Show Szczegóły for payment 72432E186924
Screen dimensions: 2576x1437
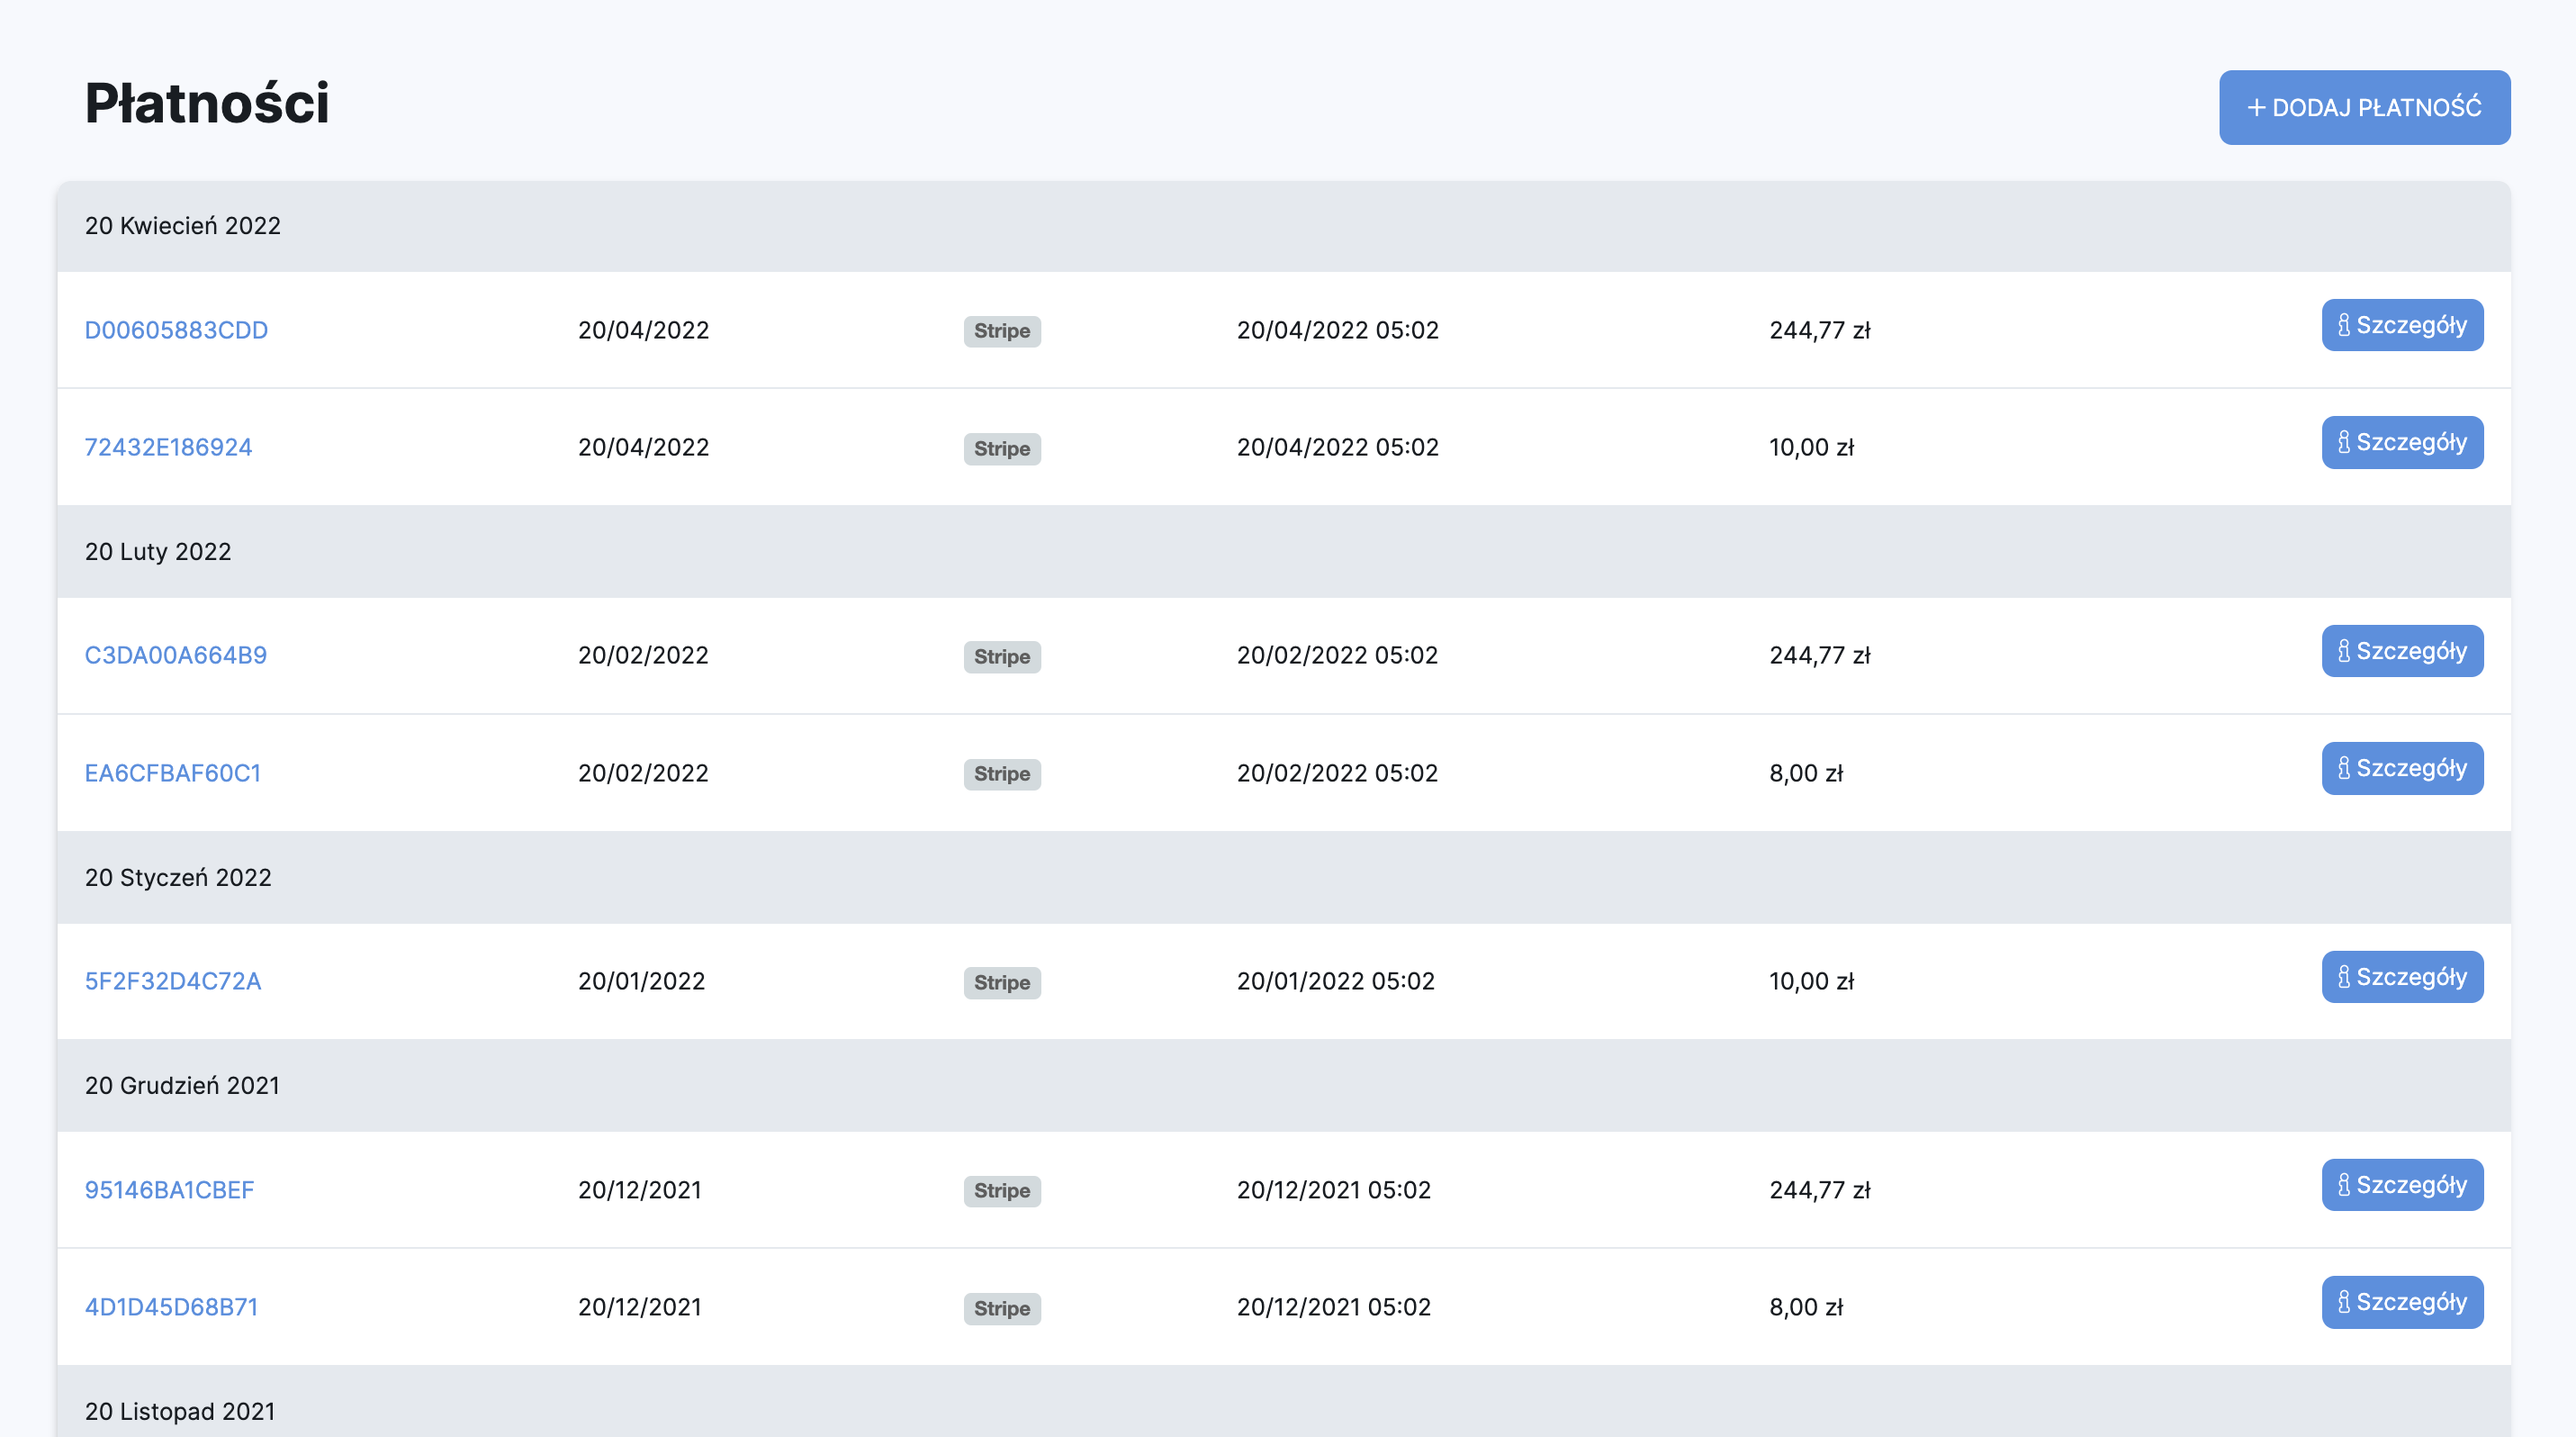pos(2402,442)
